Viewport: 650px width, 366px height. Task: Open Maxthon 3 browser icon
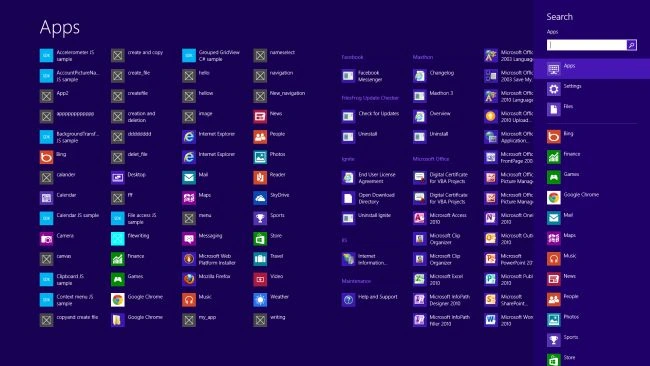(x=420, y=97)
